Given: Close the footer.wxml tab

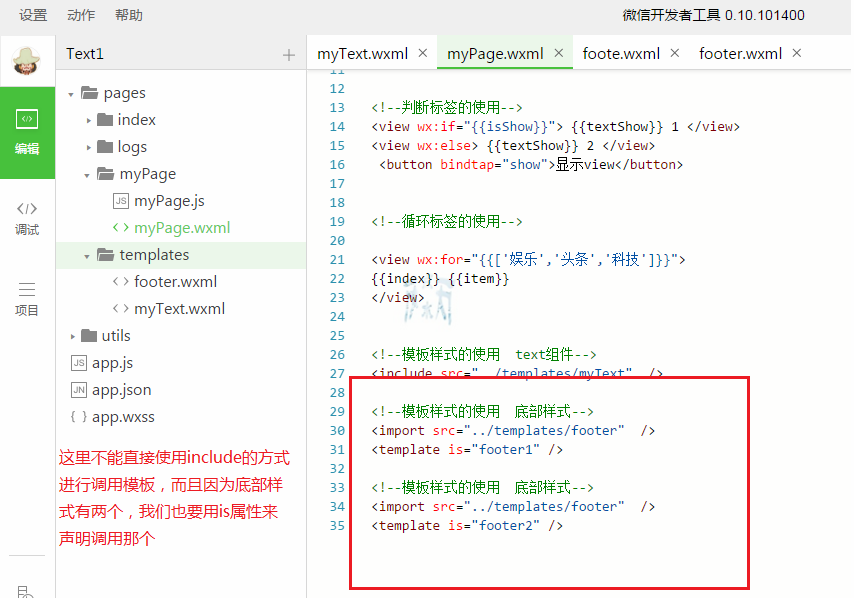Looking at the screenshot, I should pyautogui.click(x=797, y=53).
